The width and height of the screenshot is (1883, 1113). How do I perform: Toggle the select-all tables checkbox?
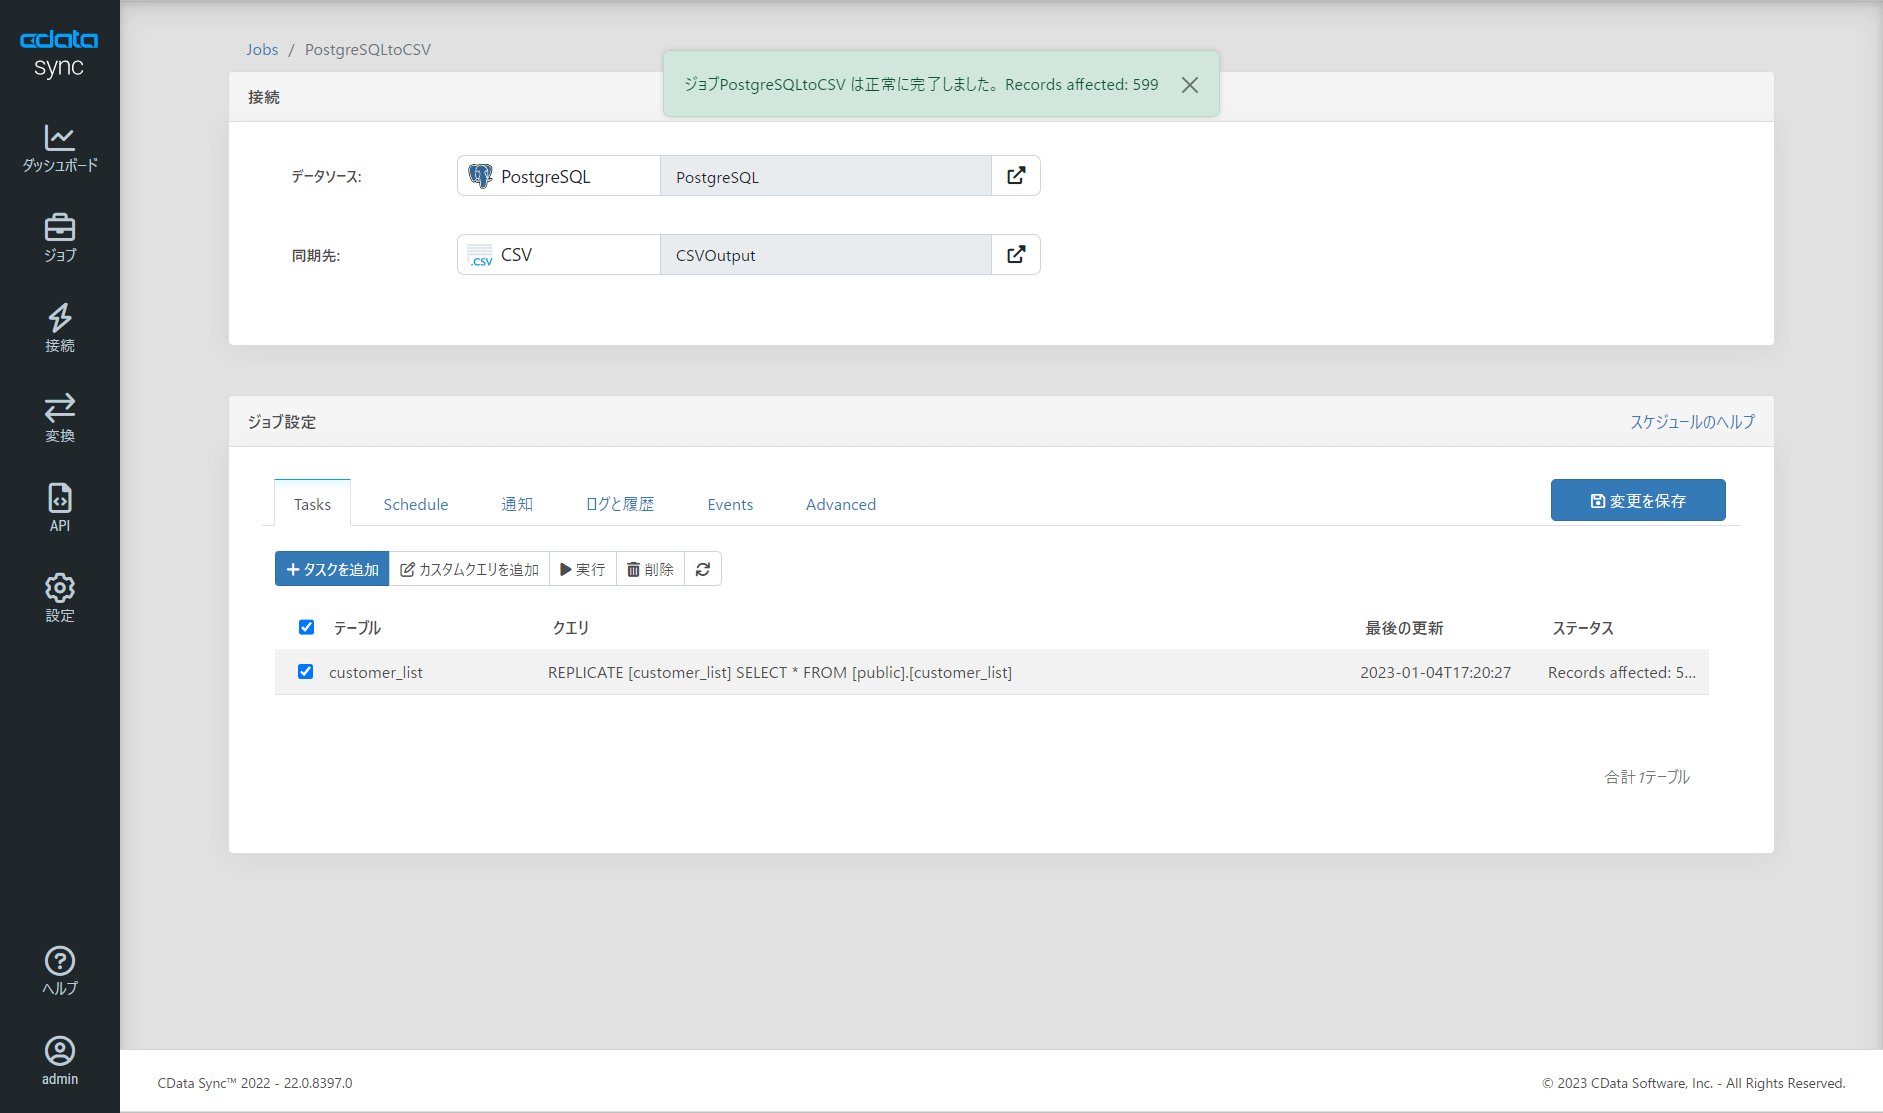pos(307,627)
